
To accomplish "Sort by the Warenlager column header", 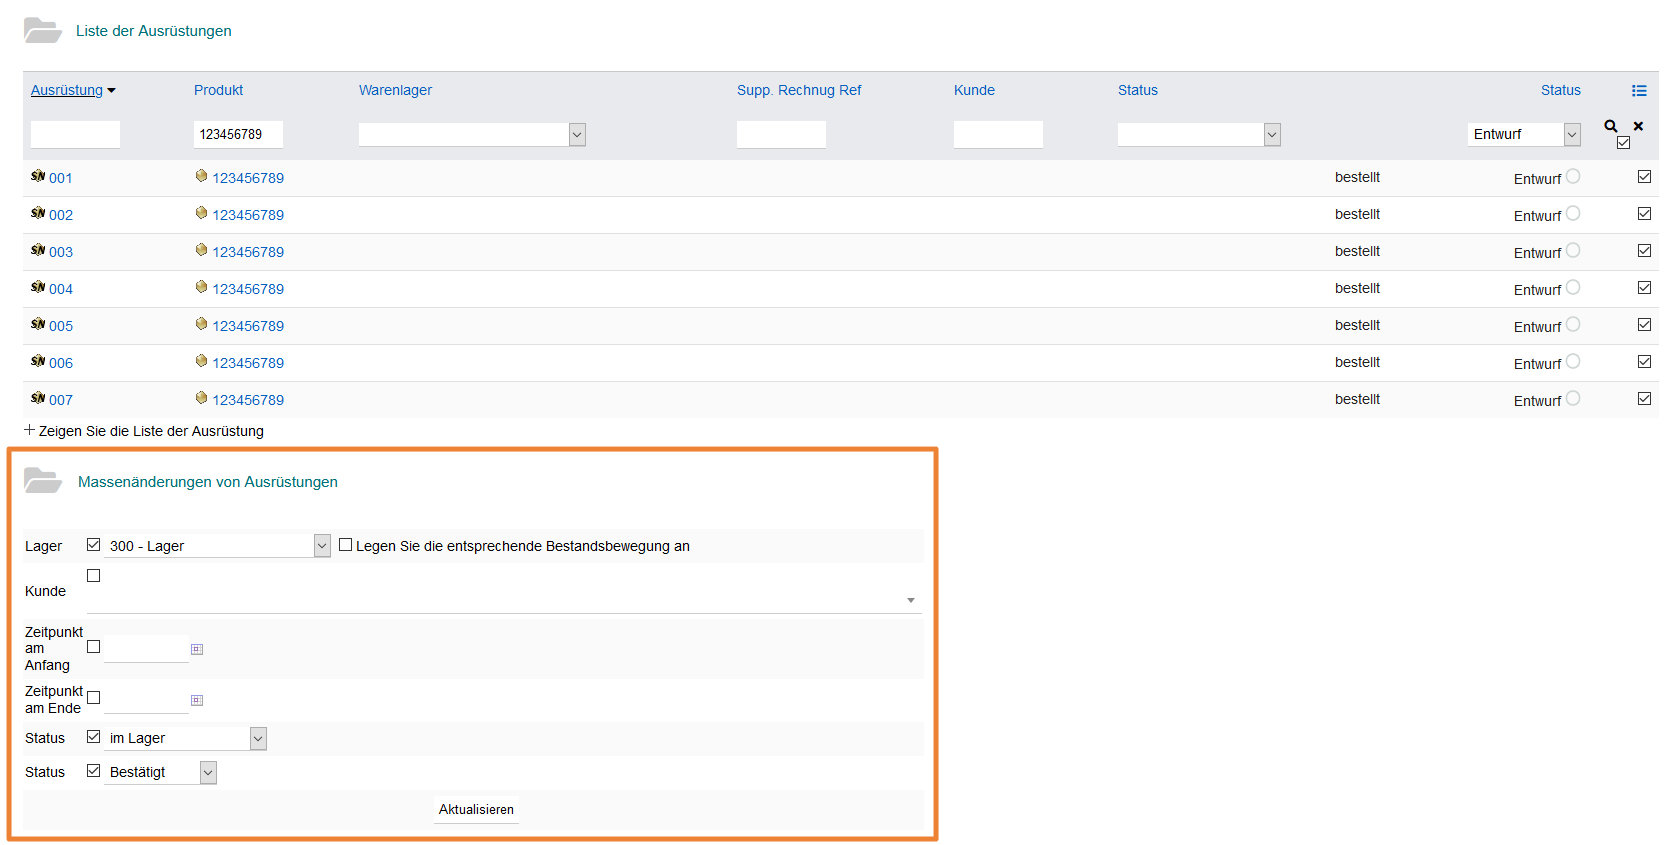I will (395, 90).
